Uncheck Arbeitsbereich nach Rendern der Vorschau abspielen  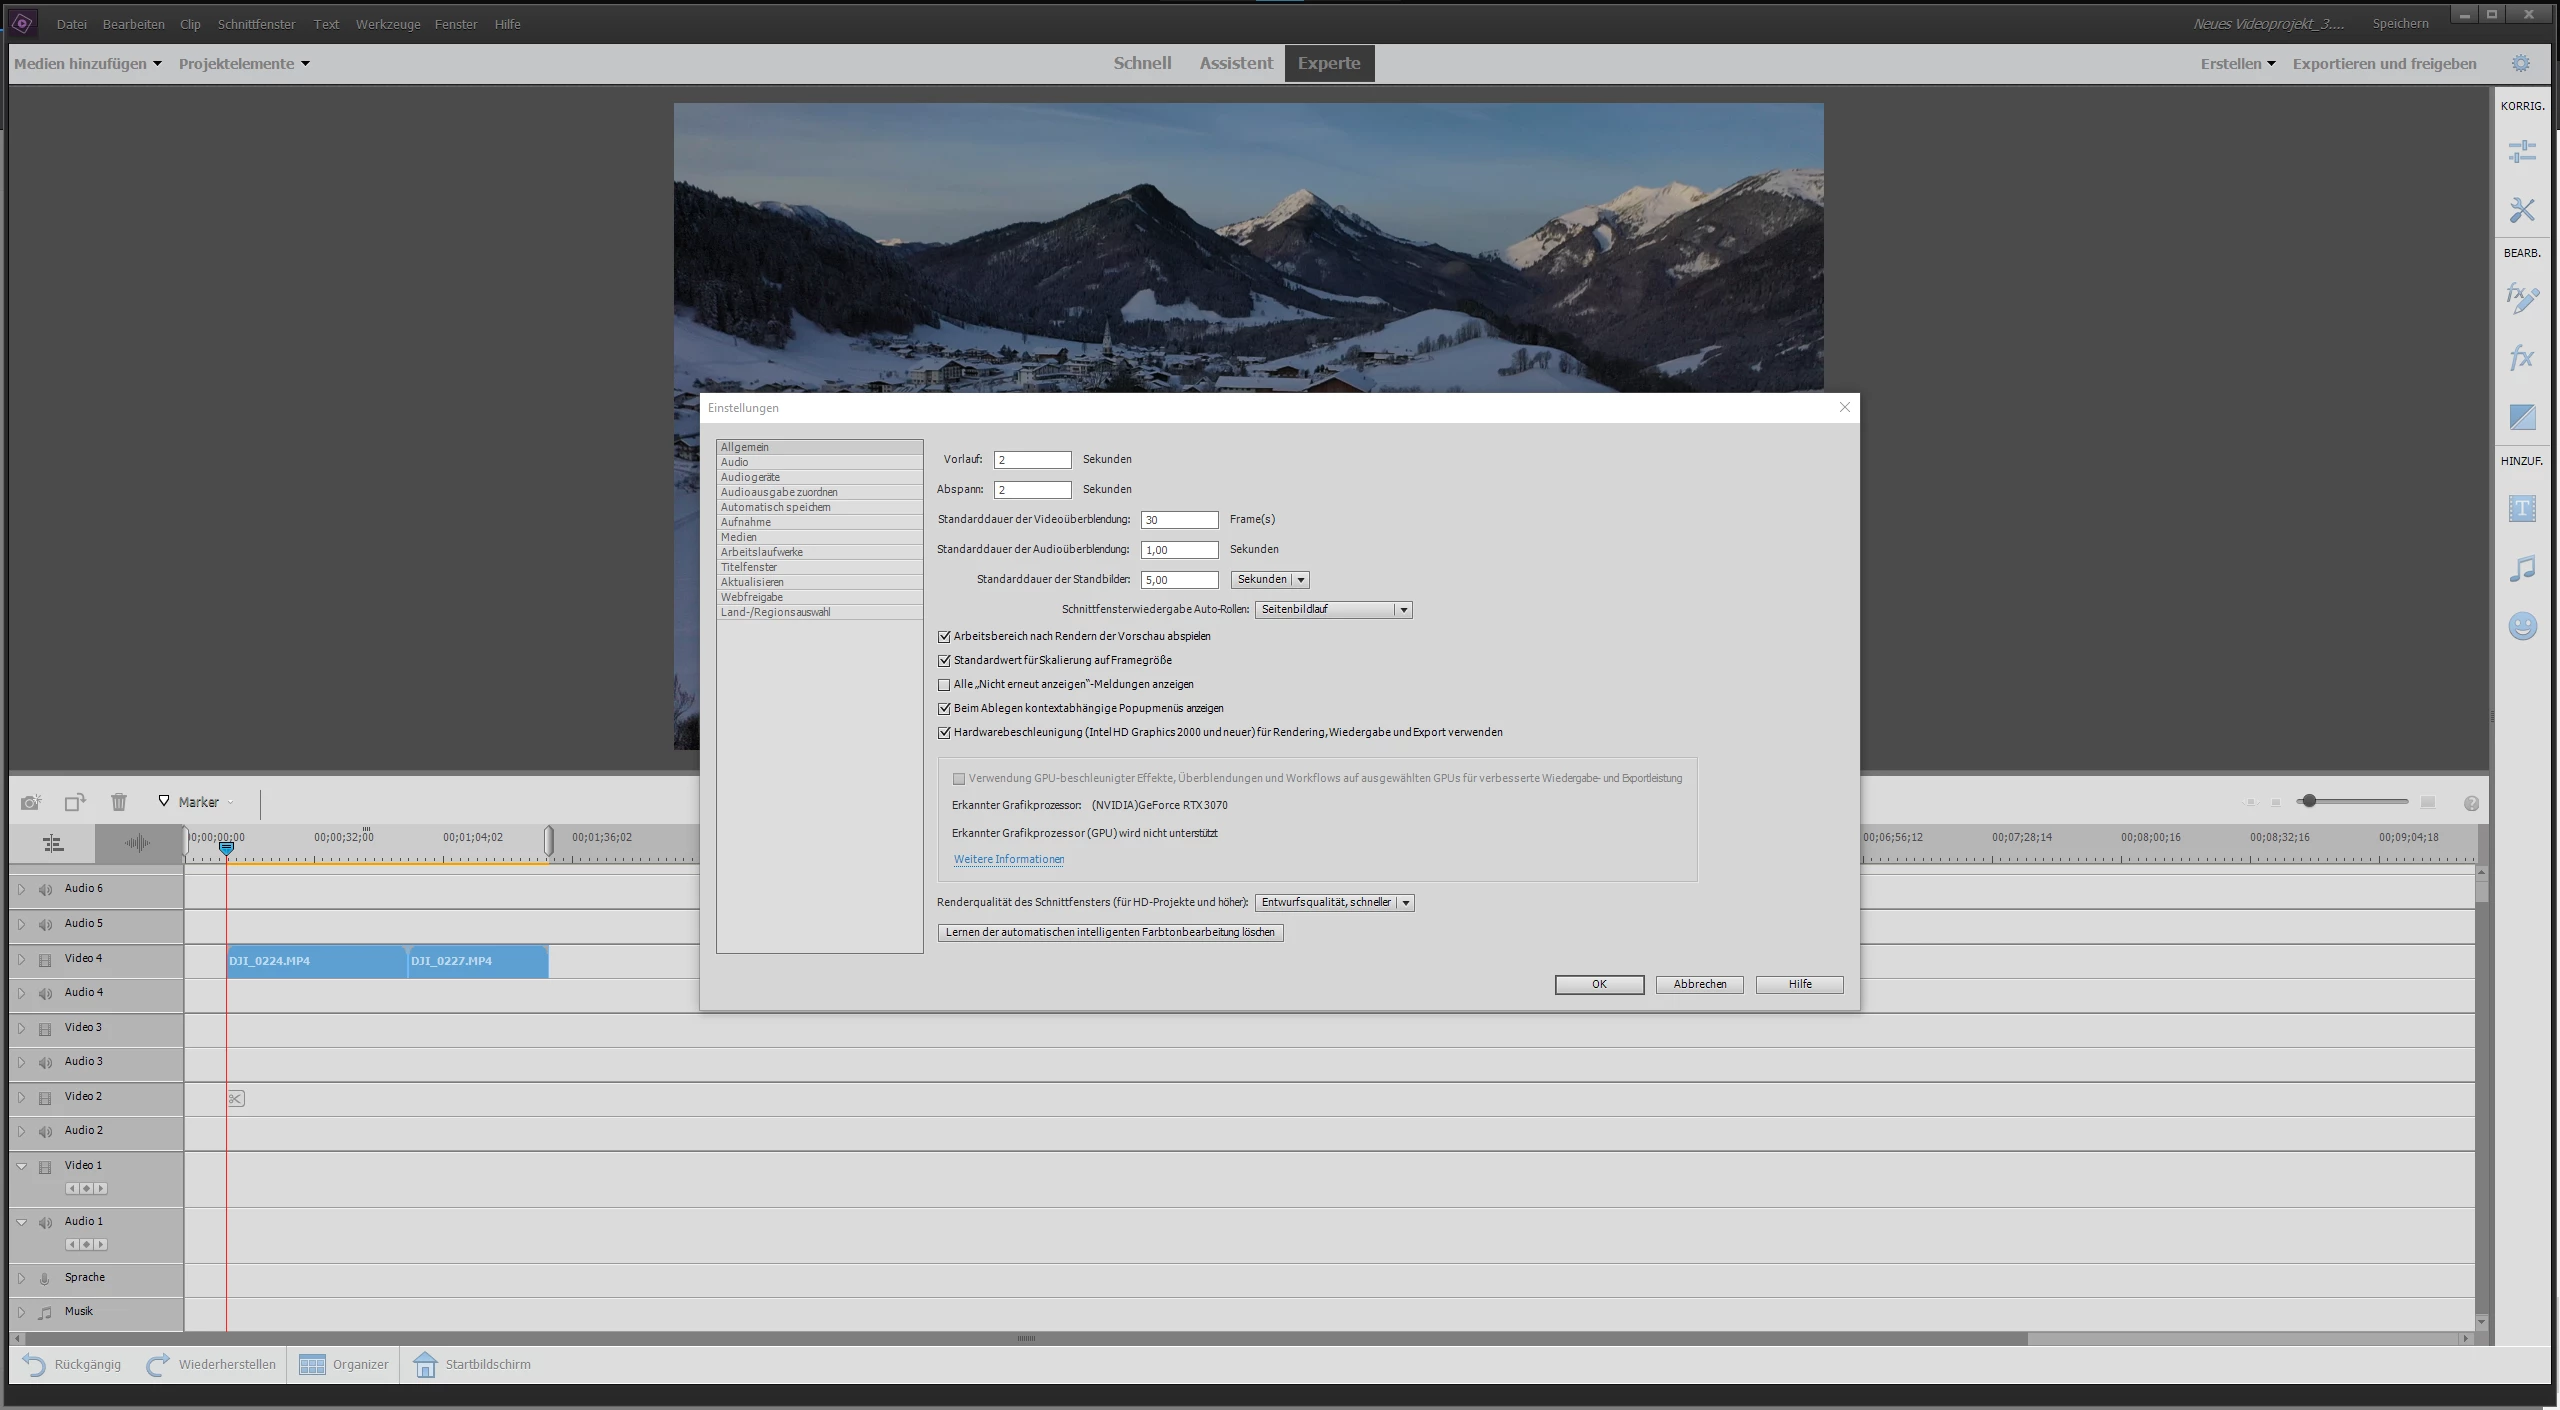pos(944,637)
